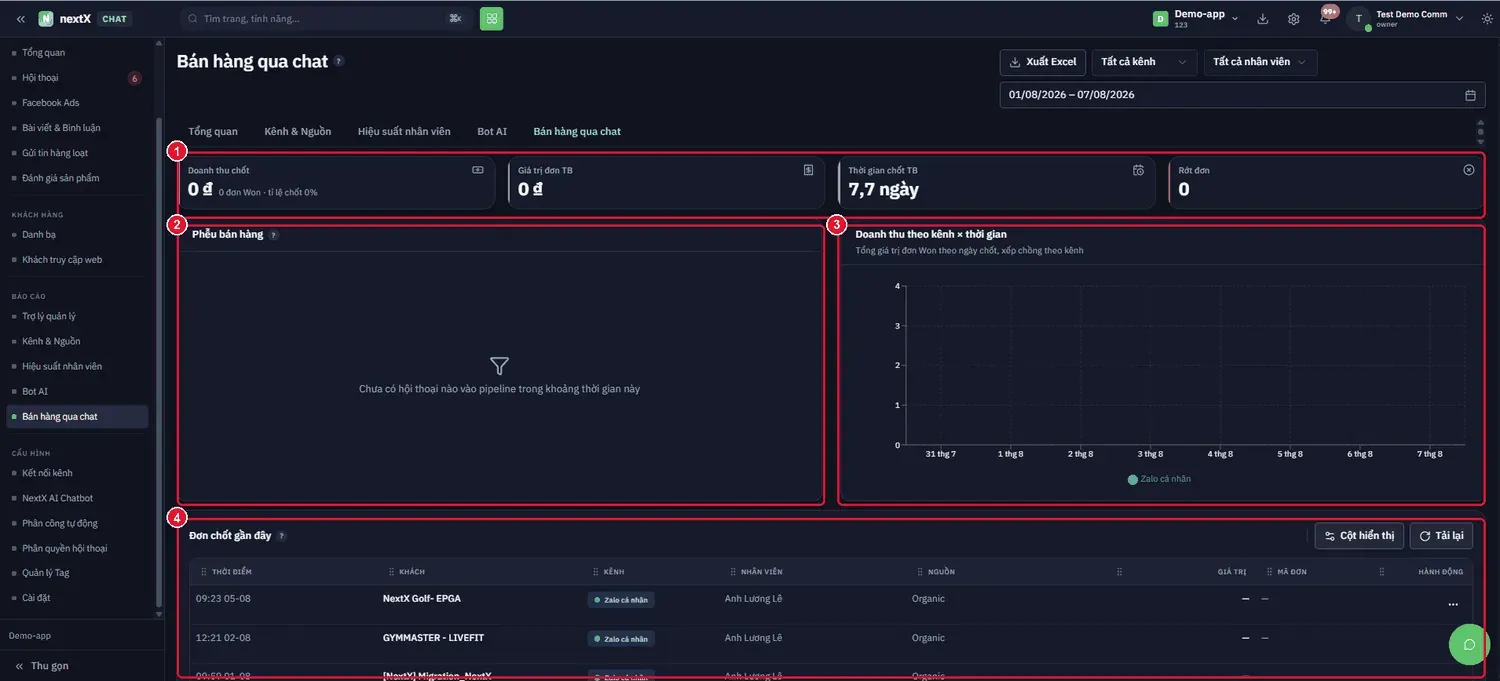Click the Thời gian chốt TB card icon
This screenshot has width=1500, height=681.
click(1138, 170)
